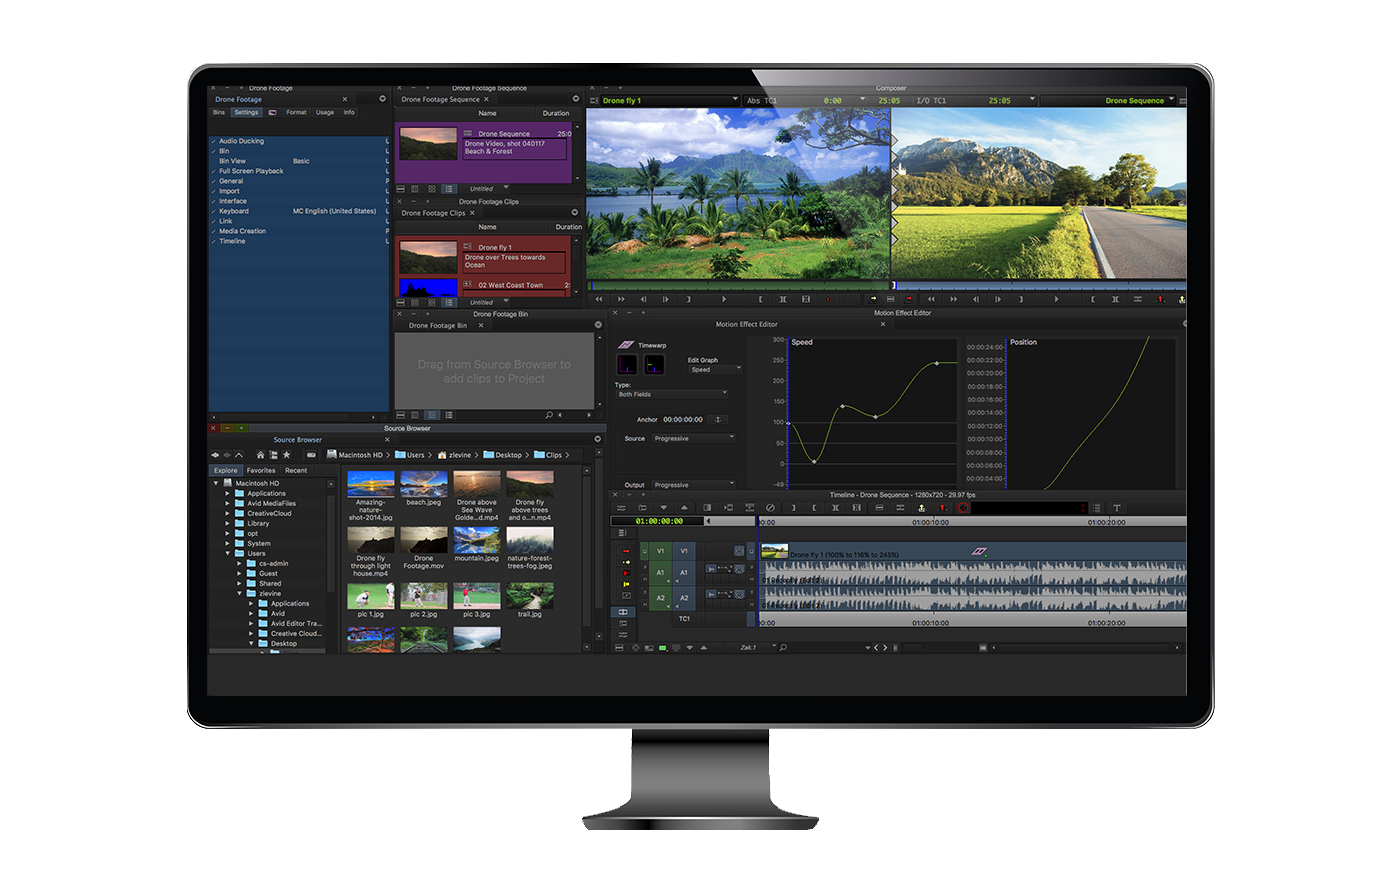
Task: Click the Timewarp effect icon in Motion Effect Editor
Action: [x=626, y=345]
